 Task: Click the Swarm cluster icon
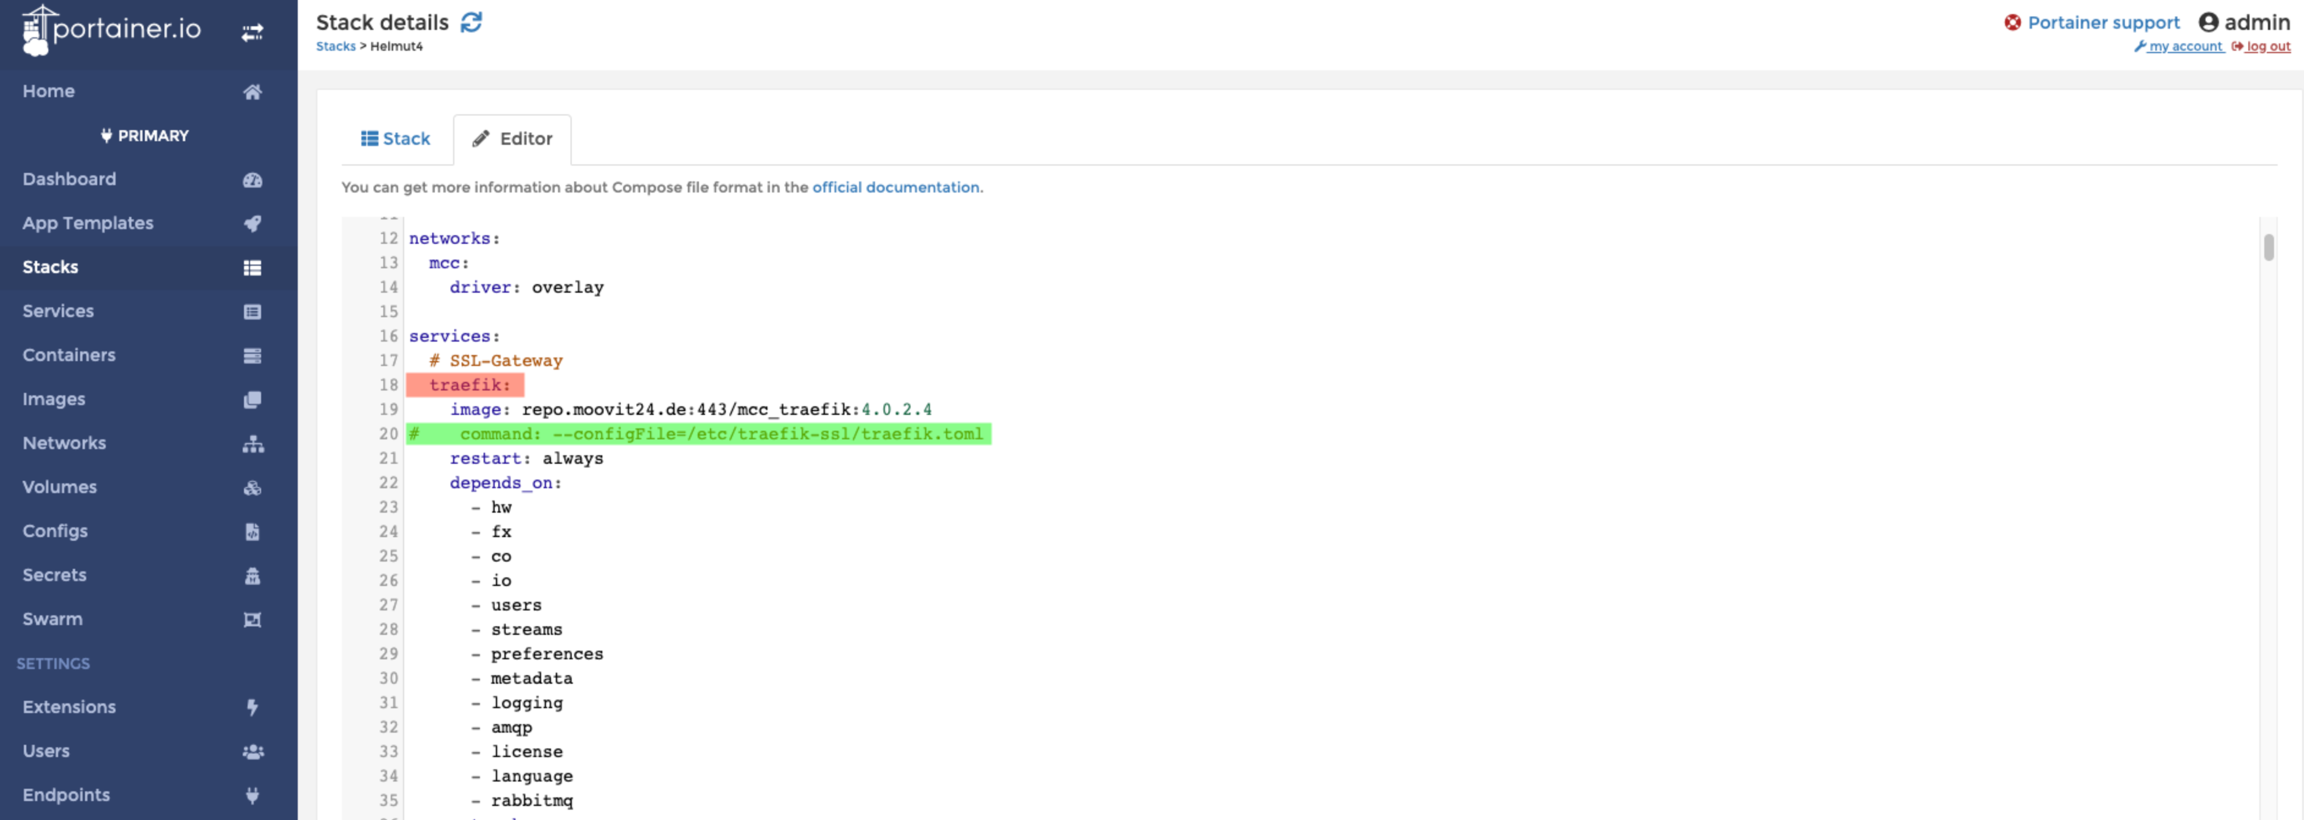(252, 620)
